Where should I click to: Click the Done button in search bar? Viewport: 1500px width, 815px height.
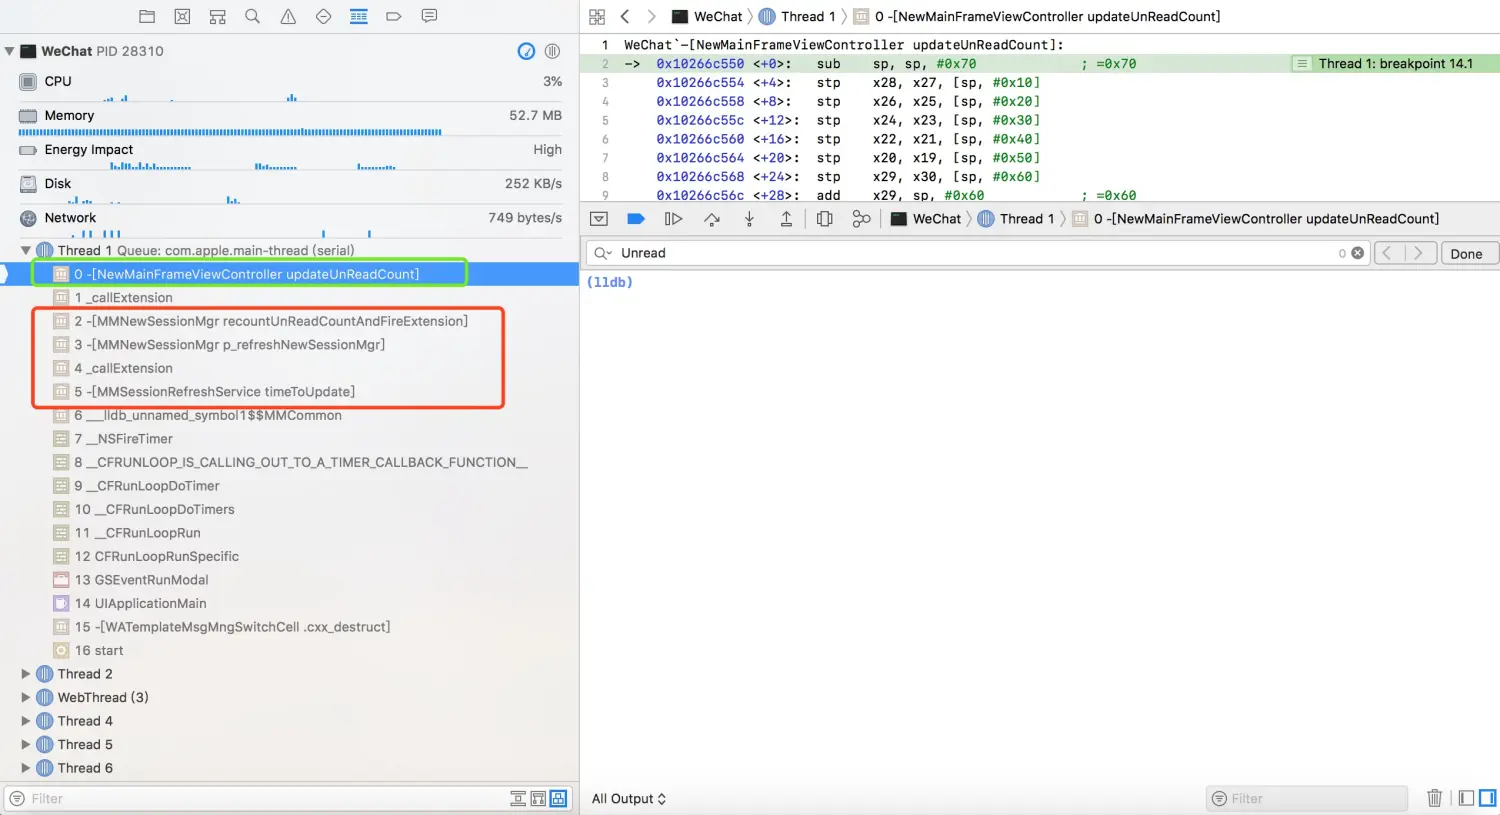(x=1466, y=253)
